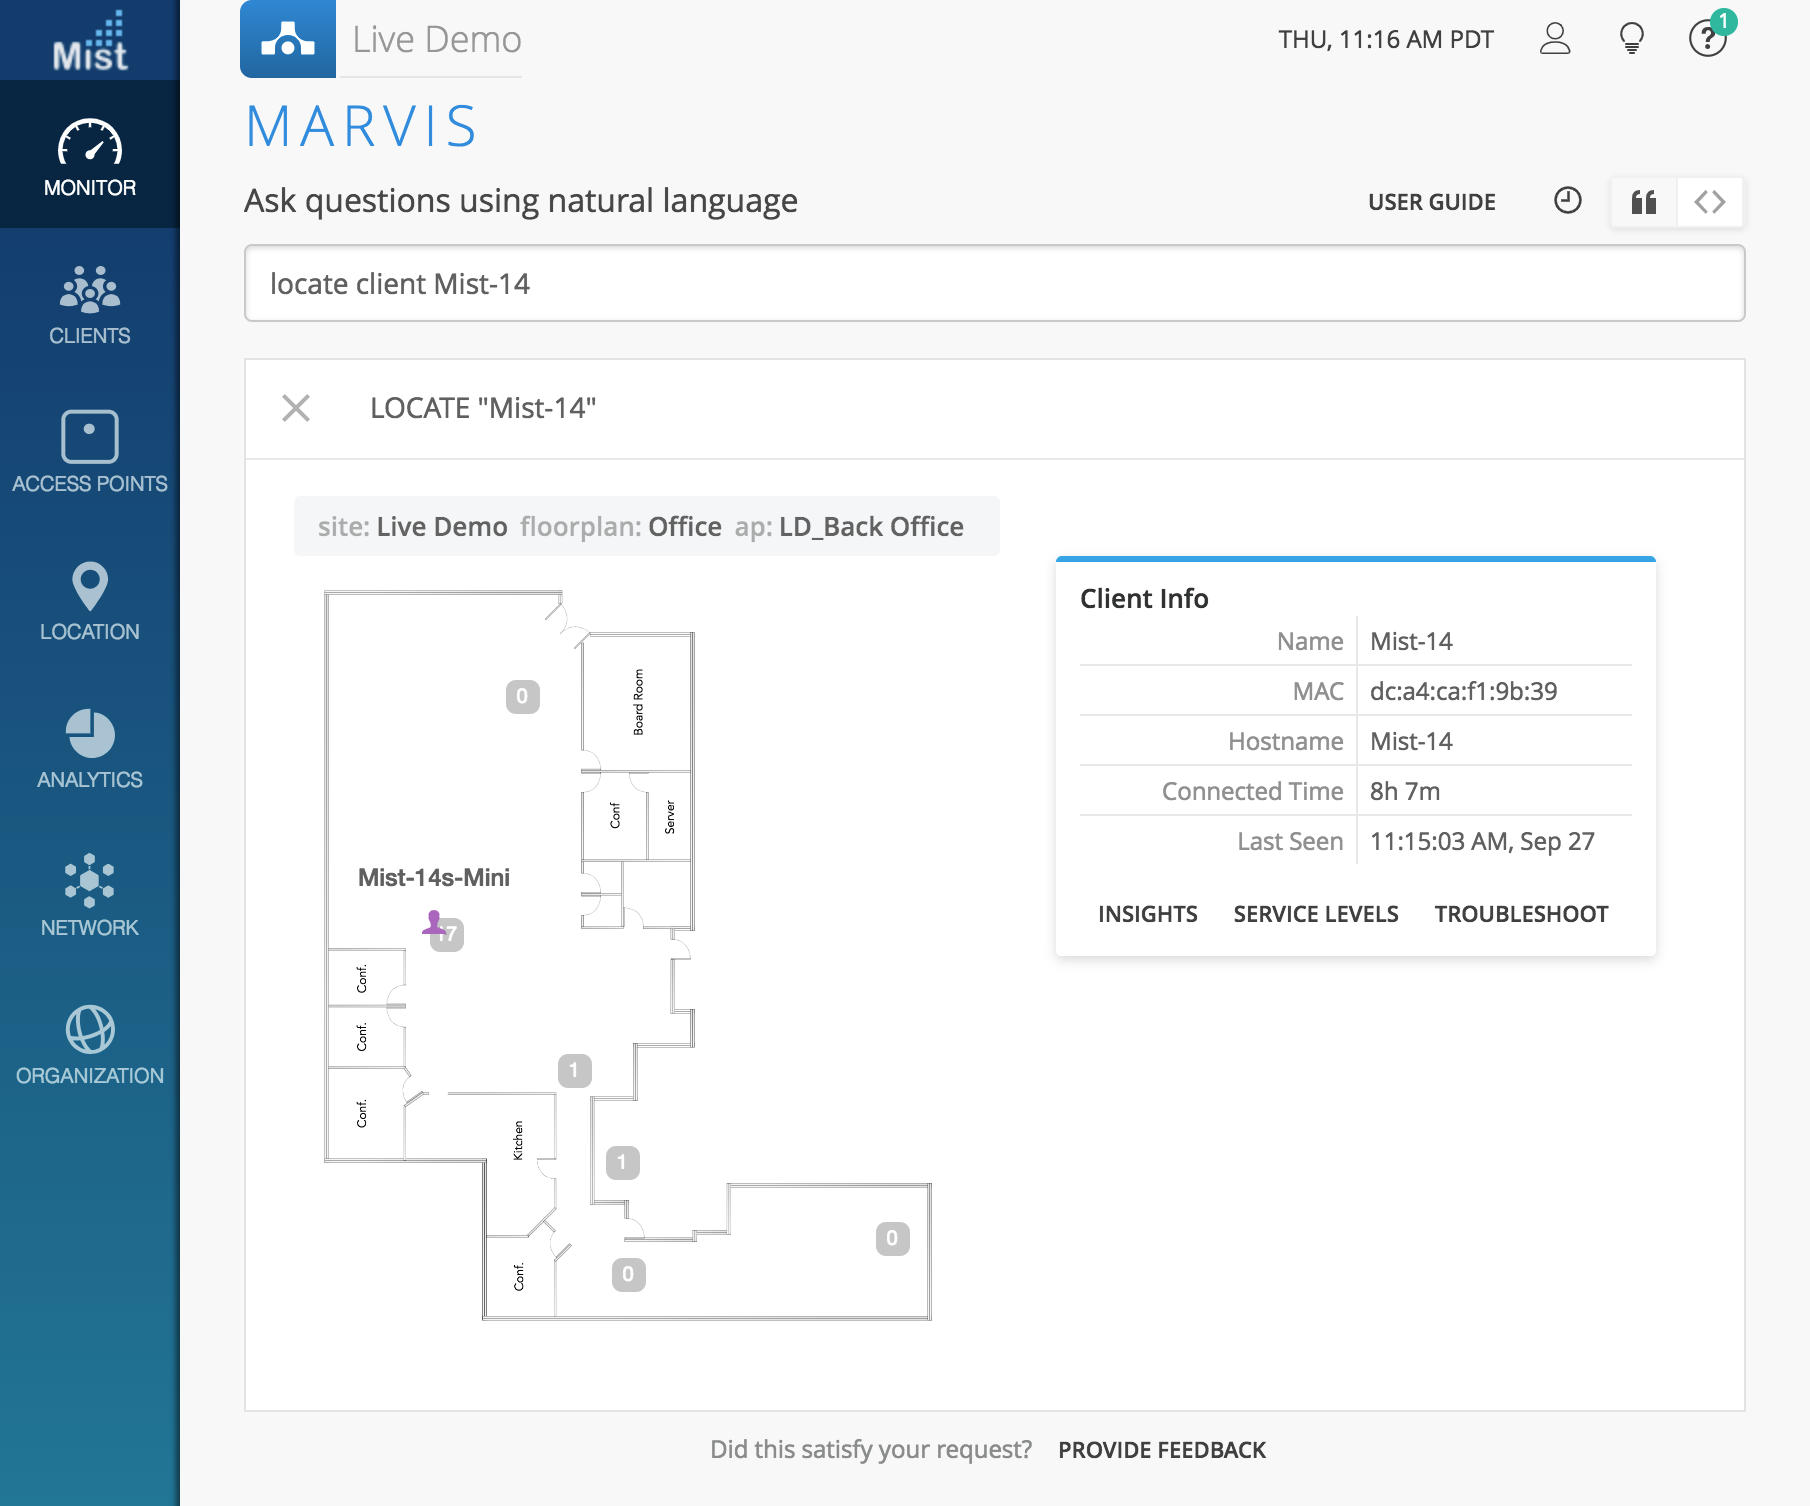Viewport: 1810px width, 1506px height.
Task: Open the Location section
Action: [x=90, y=601]
